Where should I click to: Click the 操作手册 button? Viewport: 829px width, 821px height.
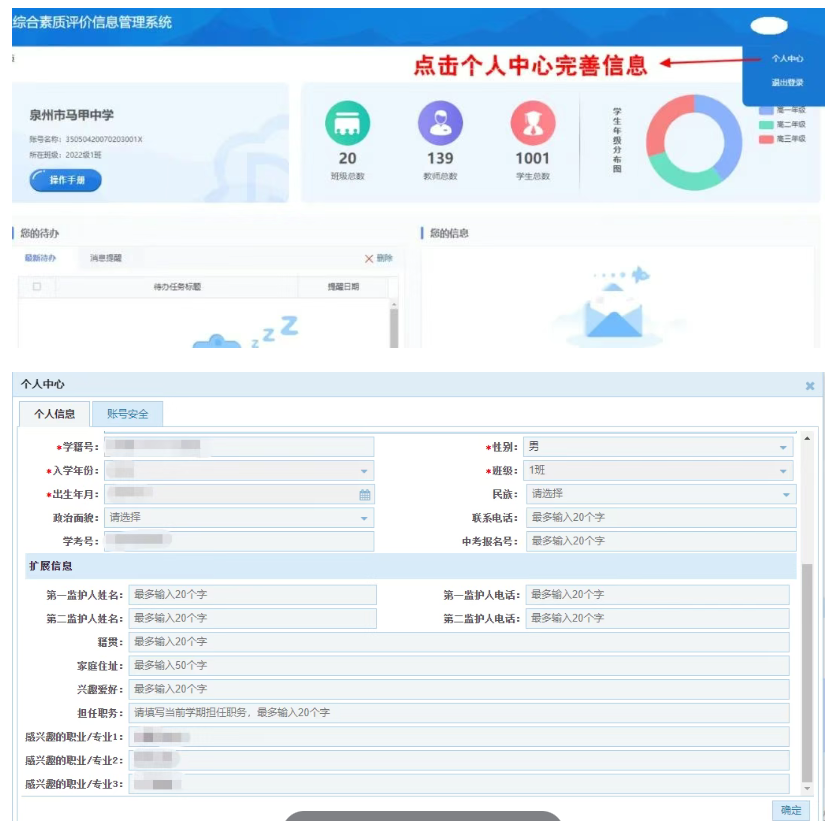point(66,180)
